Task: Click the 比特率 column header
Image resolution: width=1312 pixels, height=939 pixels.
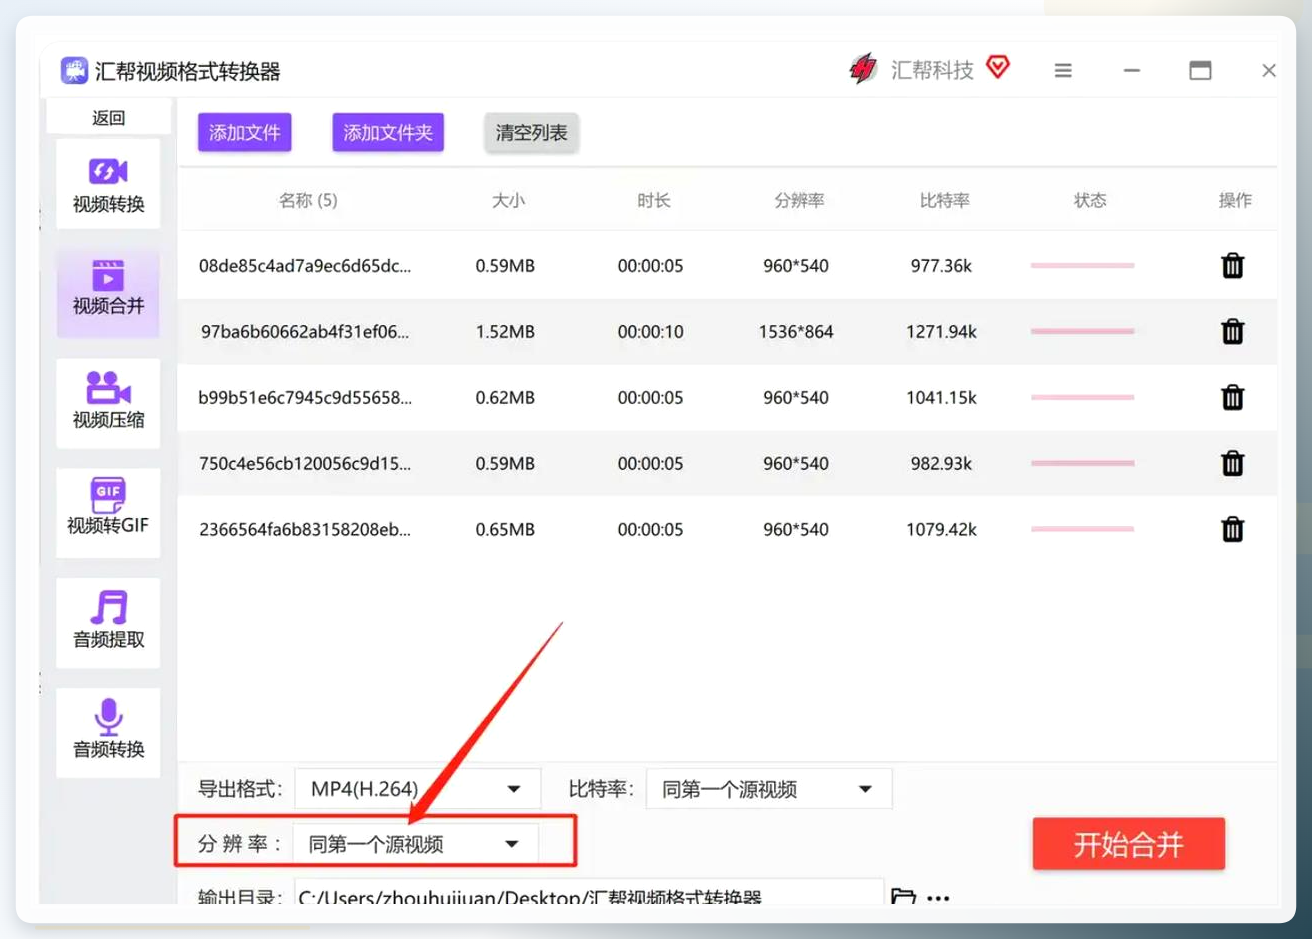Action: click(944, 200)
